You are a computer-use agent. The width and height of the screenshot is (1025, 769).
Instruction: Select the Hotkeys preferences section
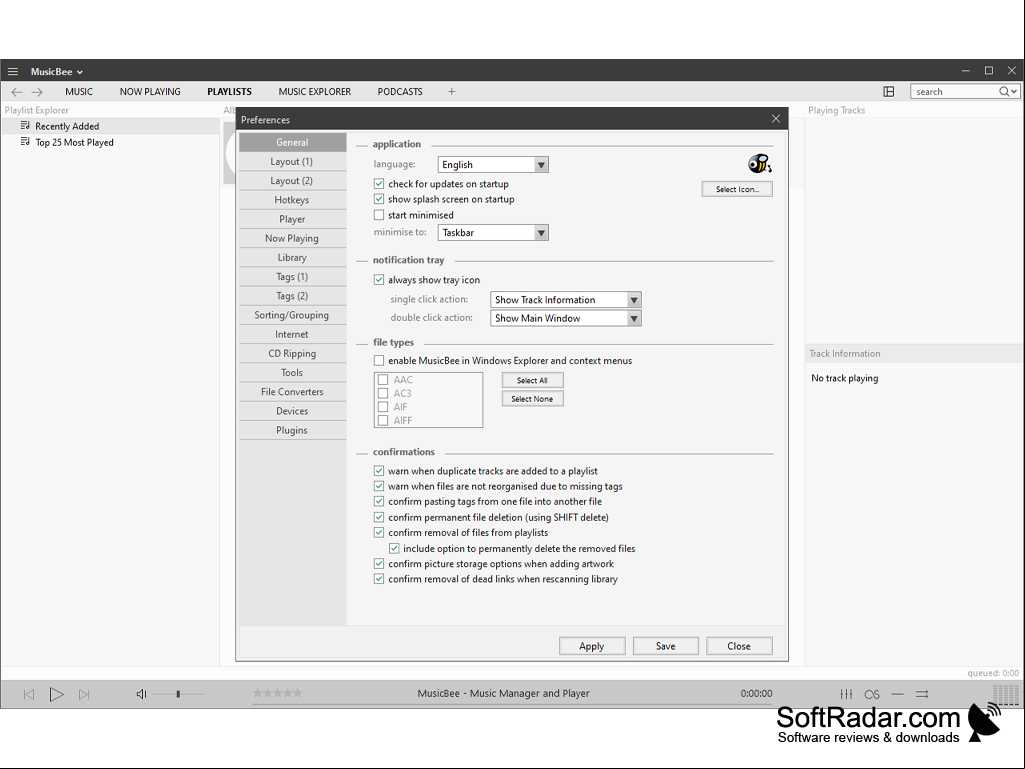[x=292, y=200]
